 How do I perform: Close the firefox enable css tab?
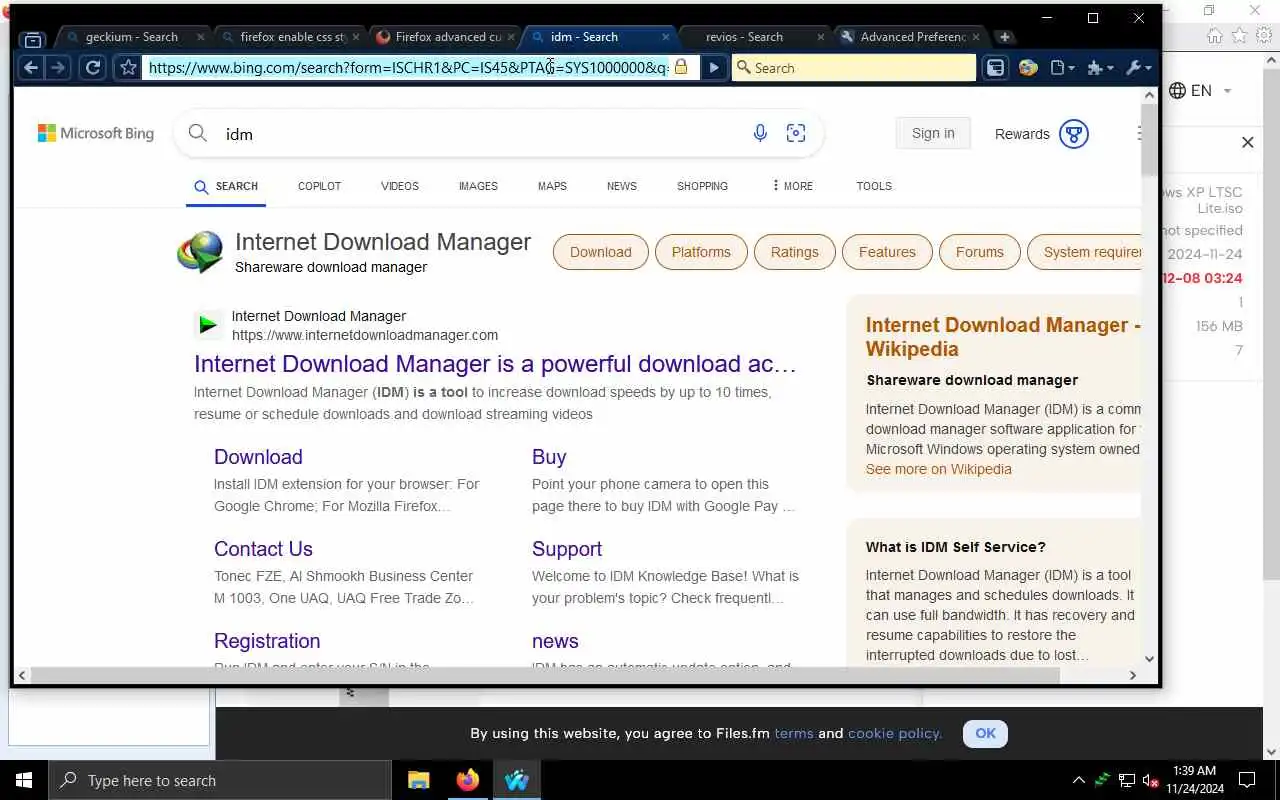tap(355, 37)
